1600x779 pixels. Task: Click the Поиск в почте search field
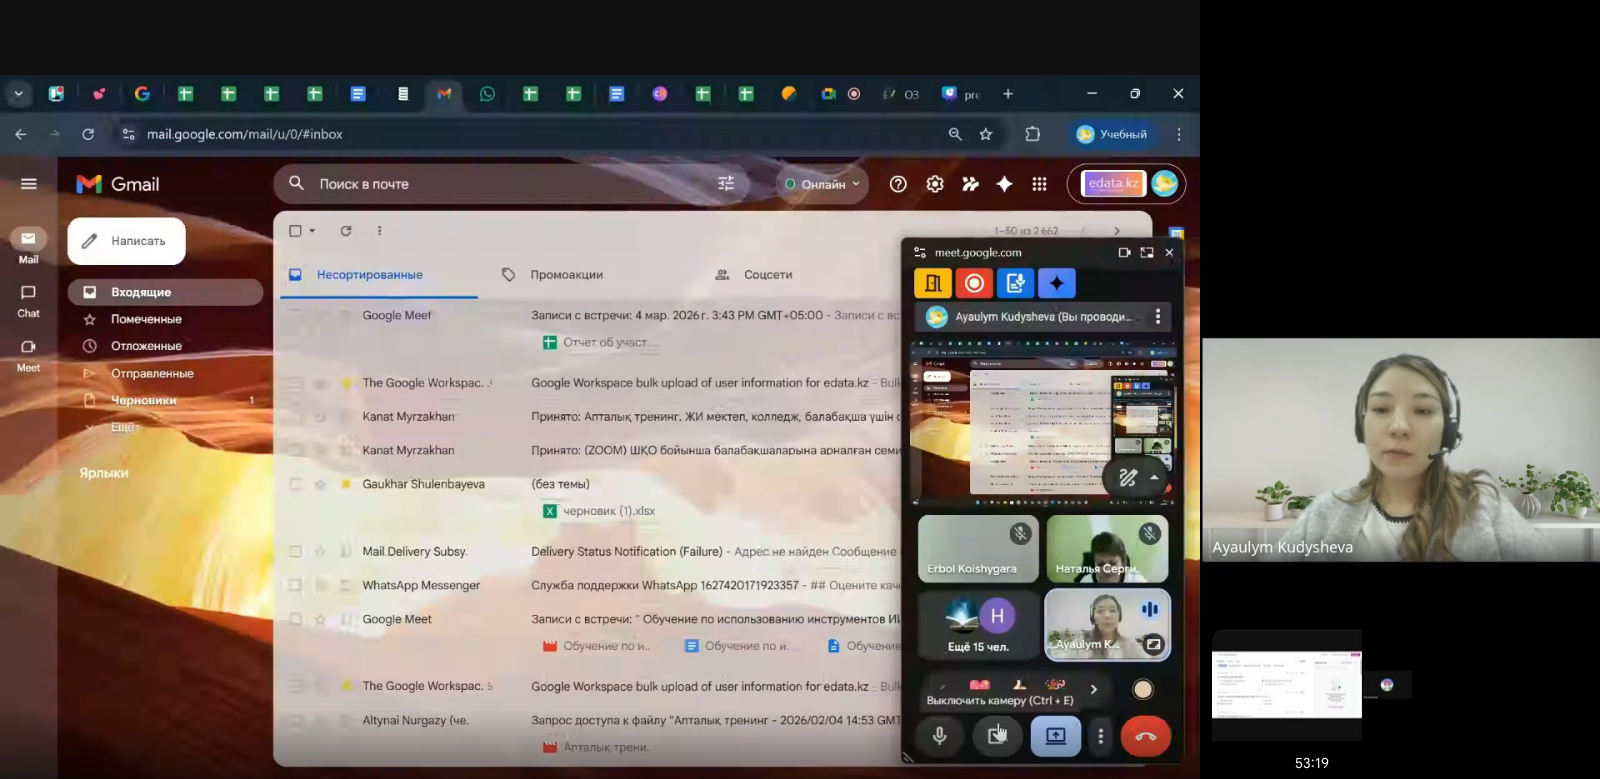pos(500,184)
